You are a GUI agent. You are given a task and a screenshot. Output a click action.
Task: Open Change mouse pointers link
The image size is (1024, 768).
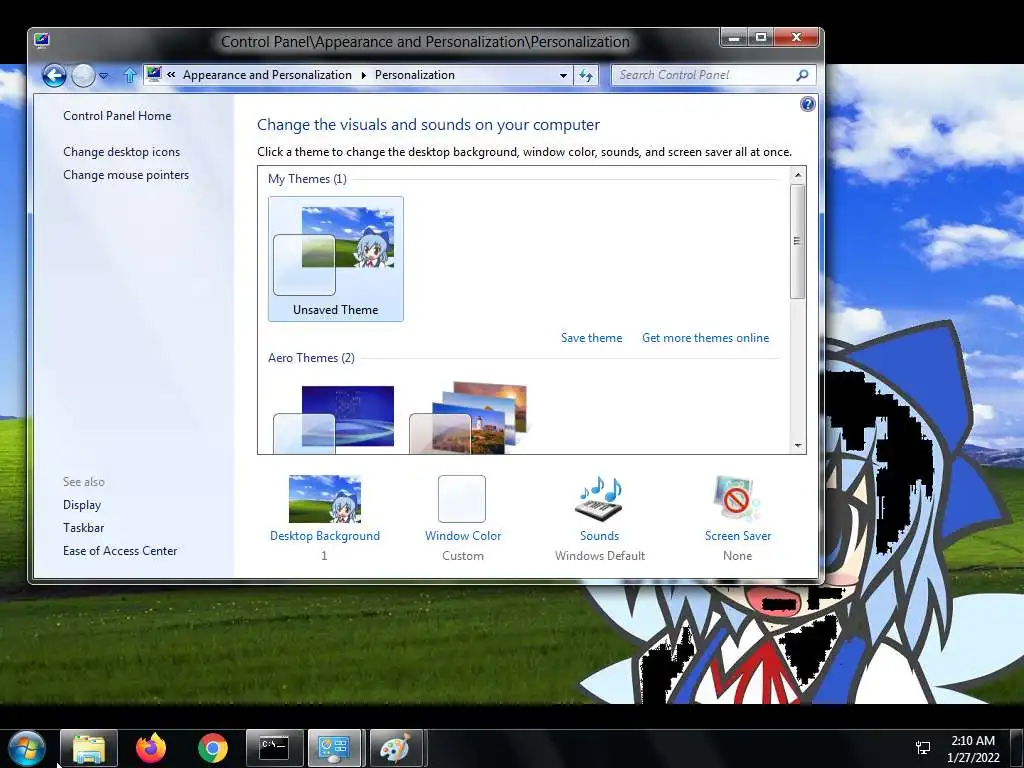point(126,175)
